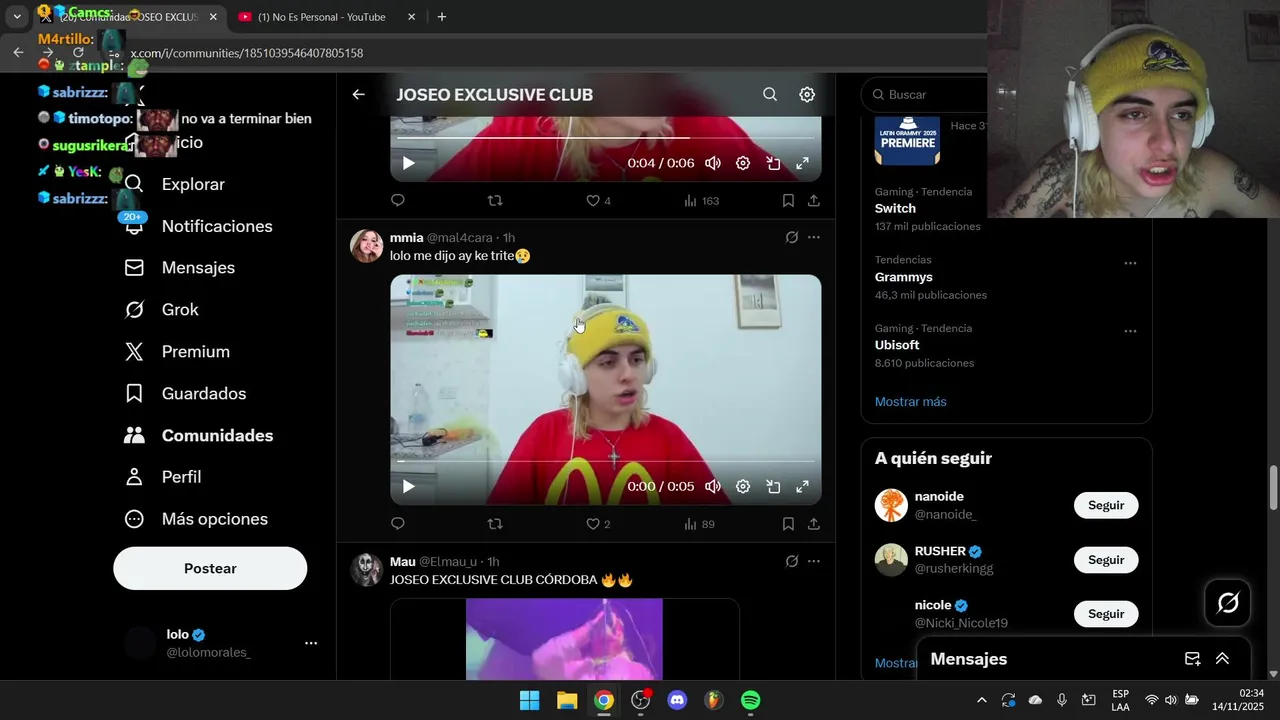Bookmark the top post with 163 views
The width and height of the screenshot is (1280, 720).
[x=788, y=201]
